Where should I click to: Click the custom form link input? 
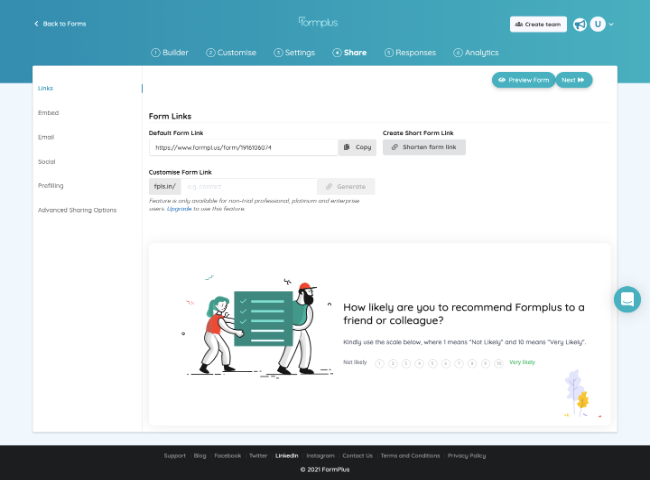(249, 187)
